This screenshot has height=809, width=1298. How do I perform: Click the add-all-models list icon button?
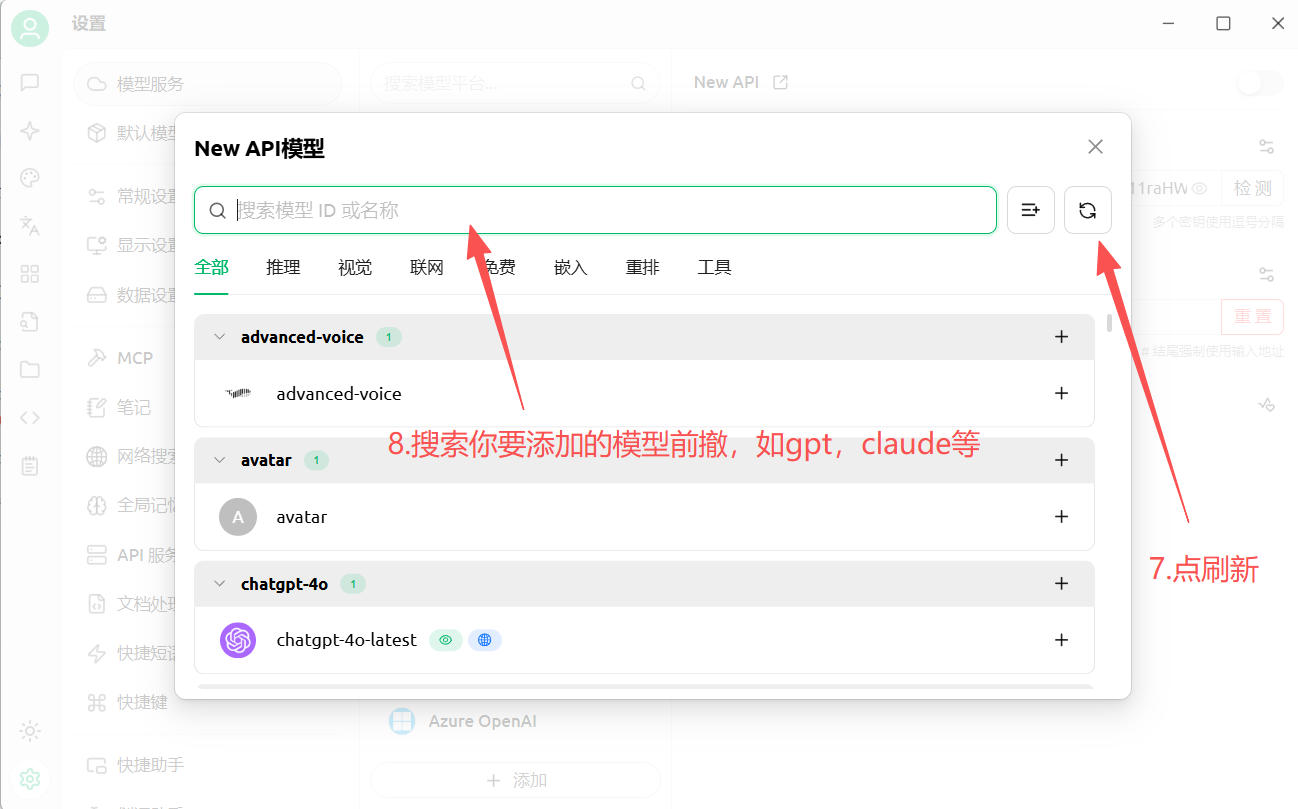click(x=1030, y=210)
